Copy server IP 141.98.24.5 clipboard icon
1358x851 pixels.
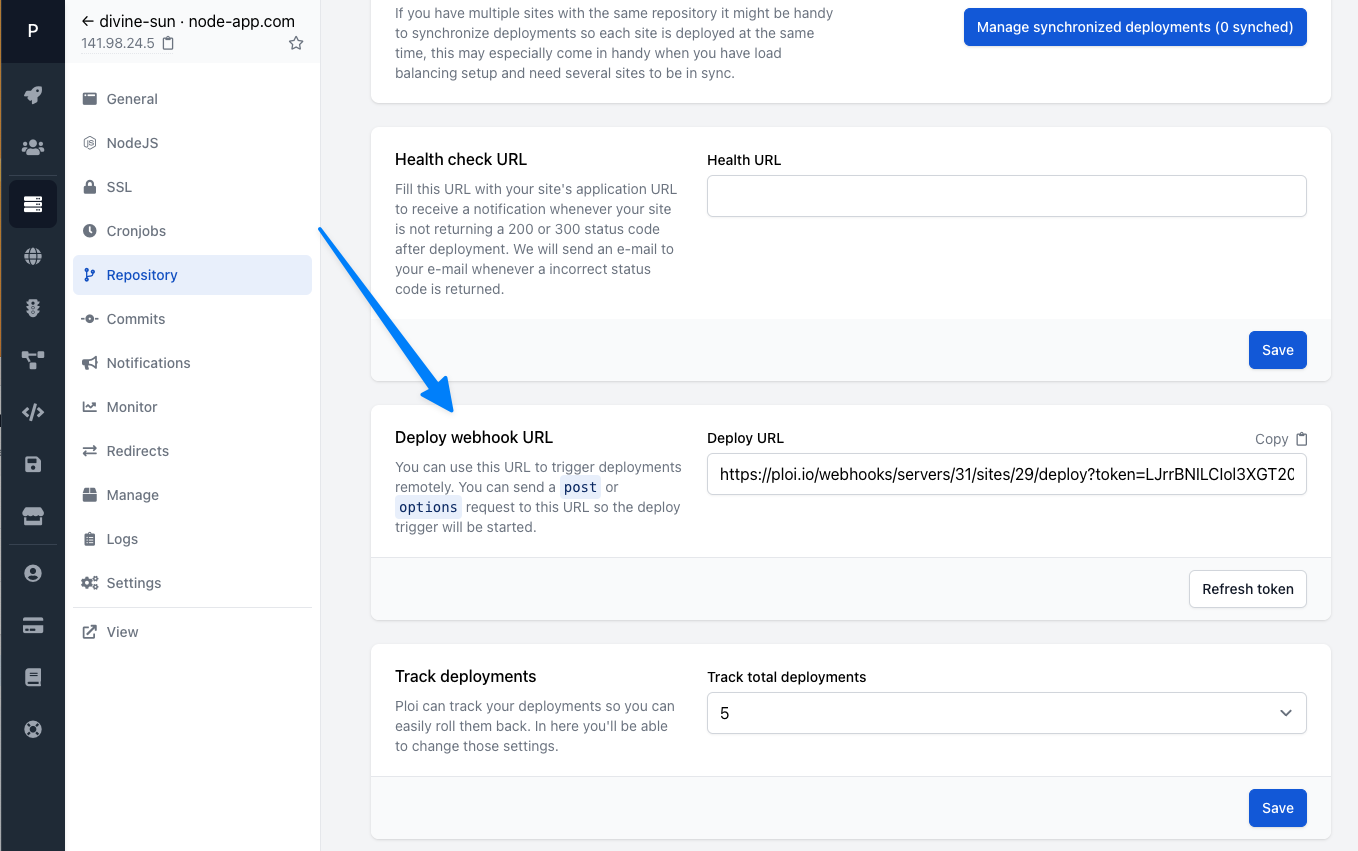168,43
